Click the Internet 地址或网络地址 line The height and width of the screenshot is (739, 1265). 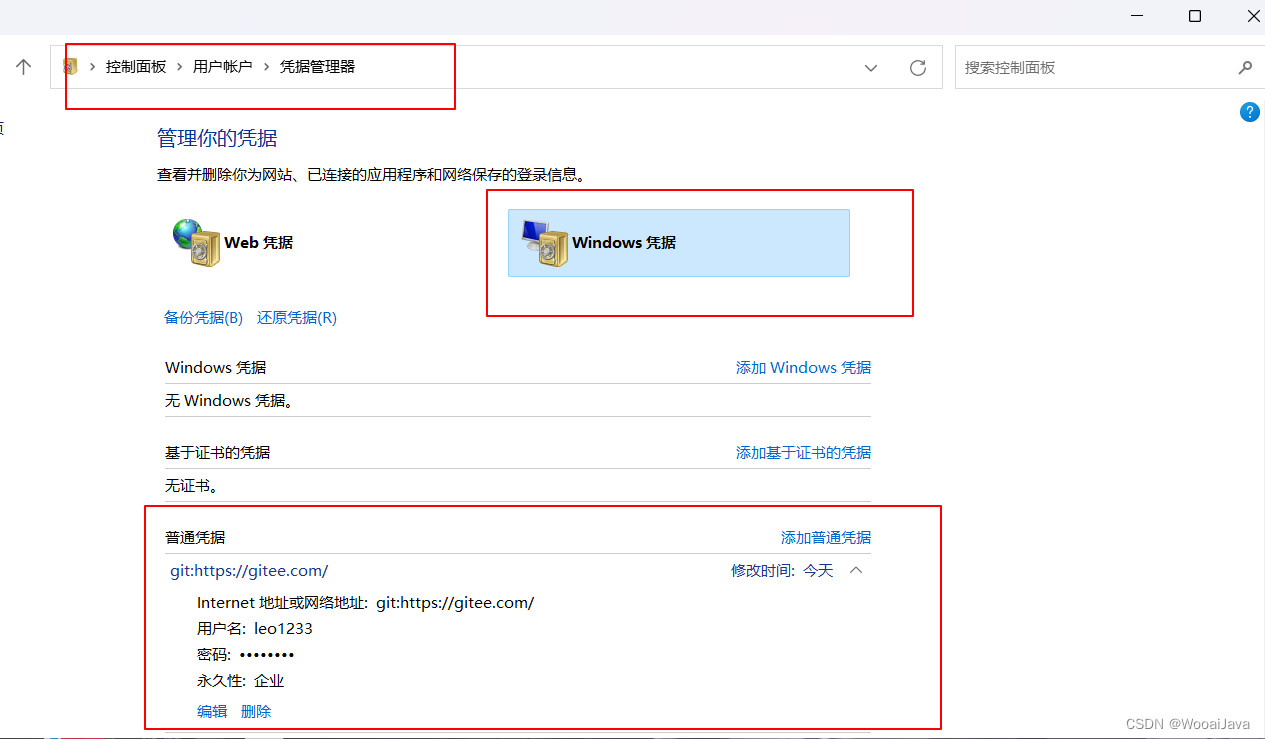pyautogui.click(x=366, y=603)
